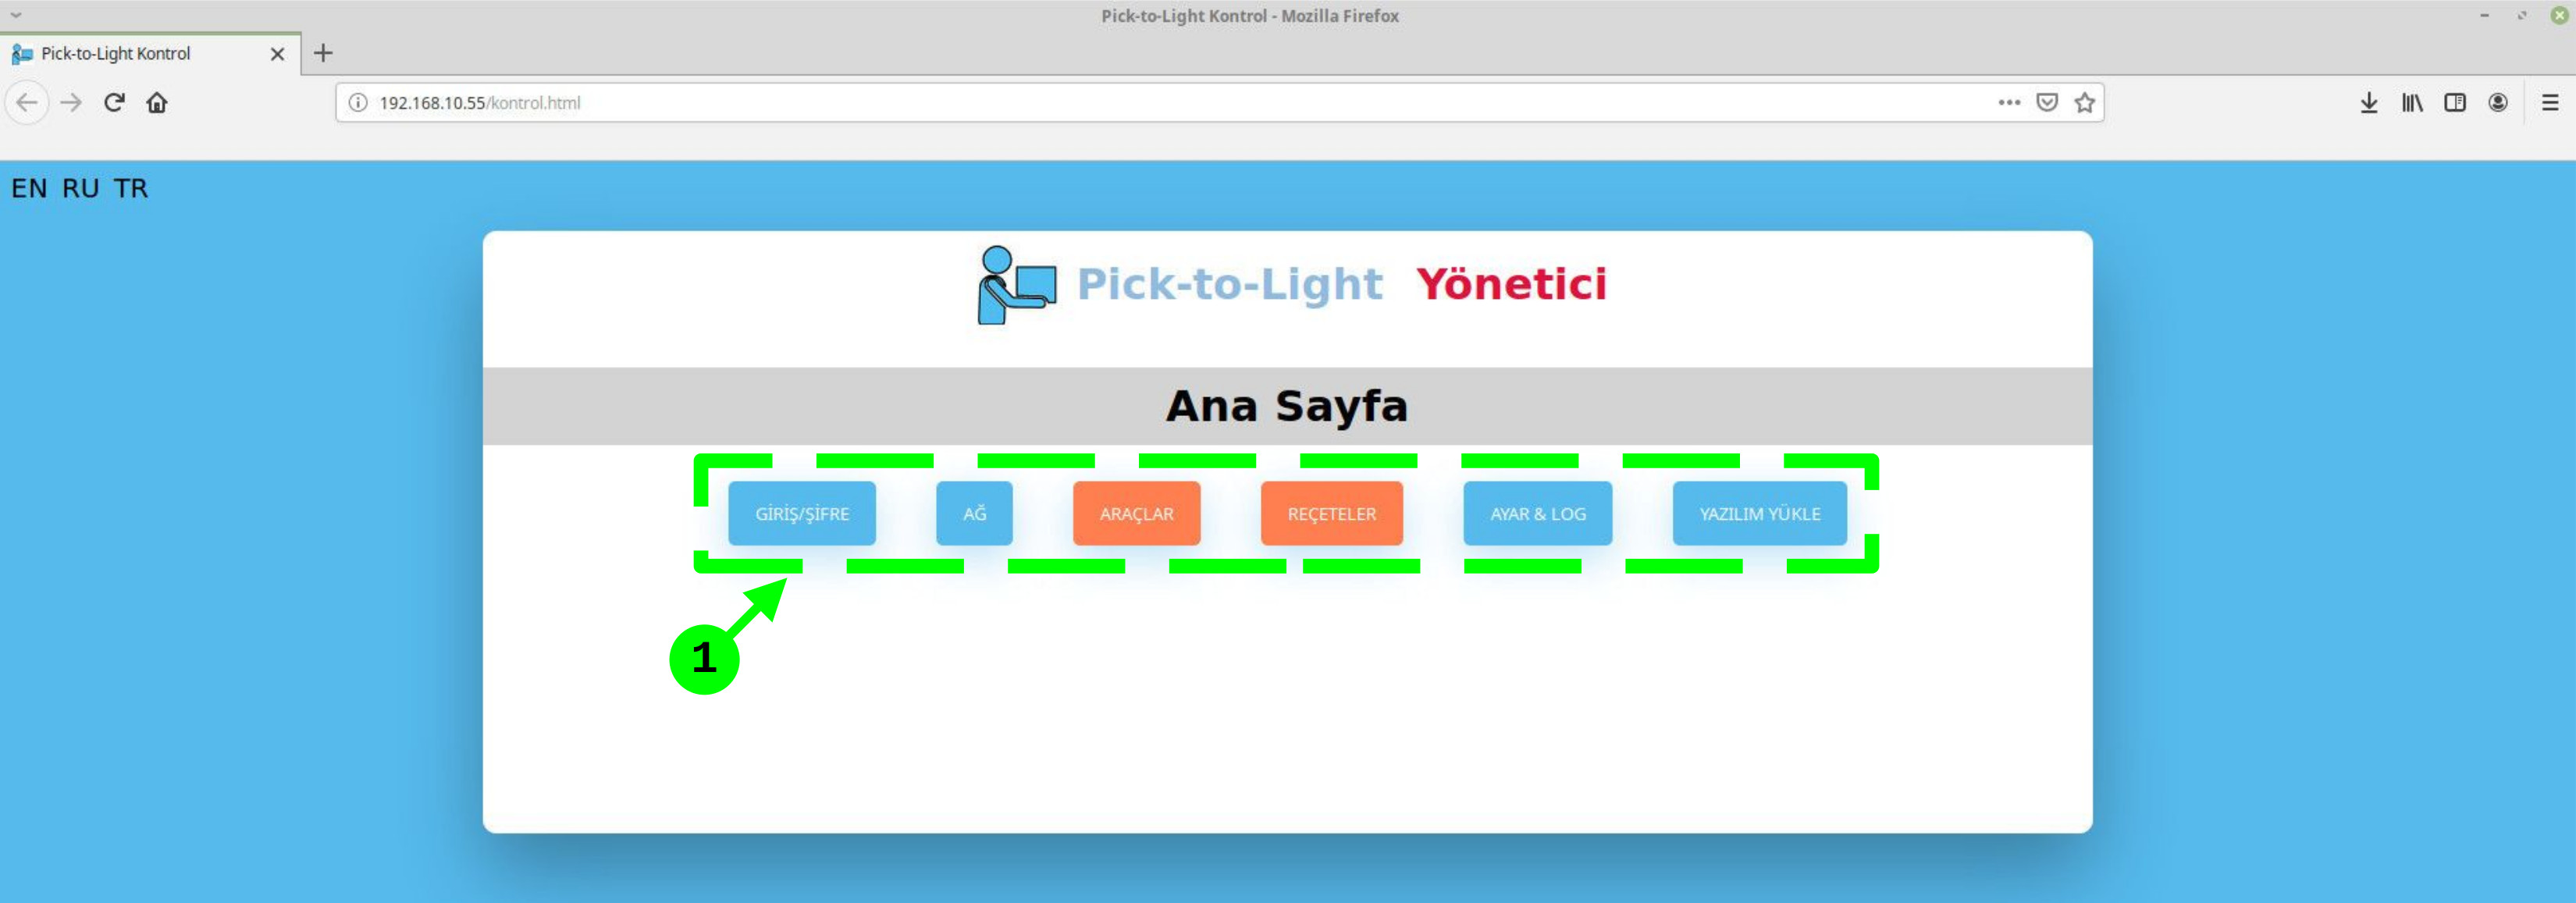The width and height of the screenshot is (2576, 903).
Task: Open the Firefox account icon
Action: 2498,102
